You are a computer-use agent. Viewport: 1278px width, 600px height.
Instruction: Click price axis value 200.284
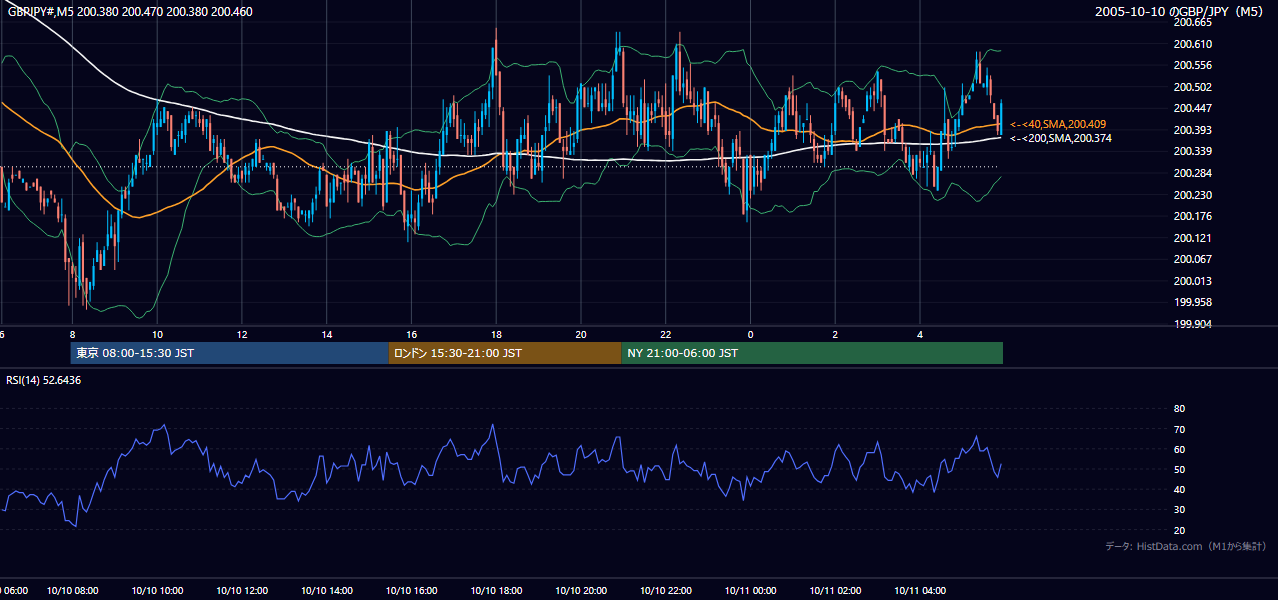[1192, 173]
